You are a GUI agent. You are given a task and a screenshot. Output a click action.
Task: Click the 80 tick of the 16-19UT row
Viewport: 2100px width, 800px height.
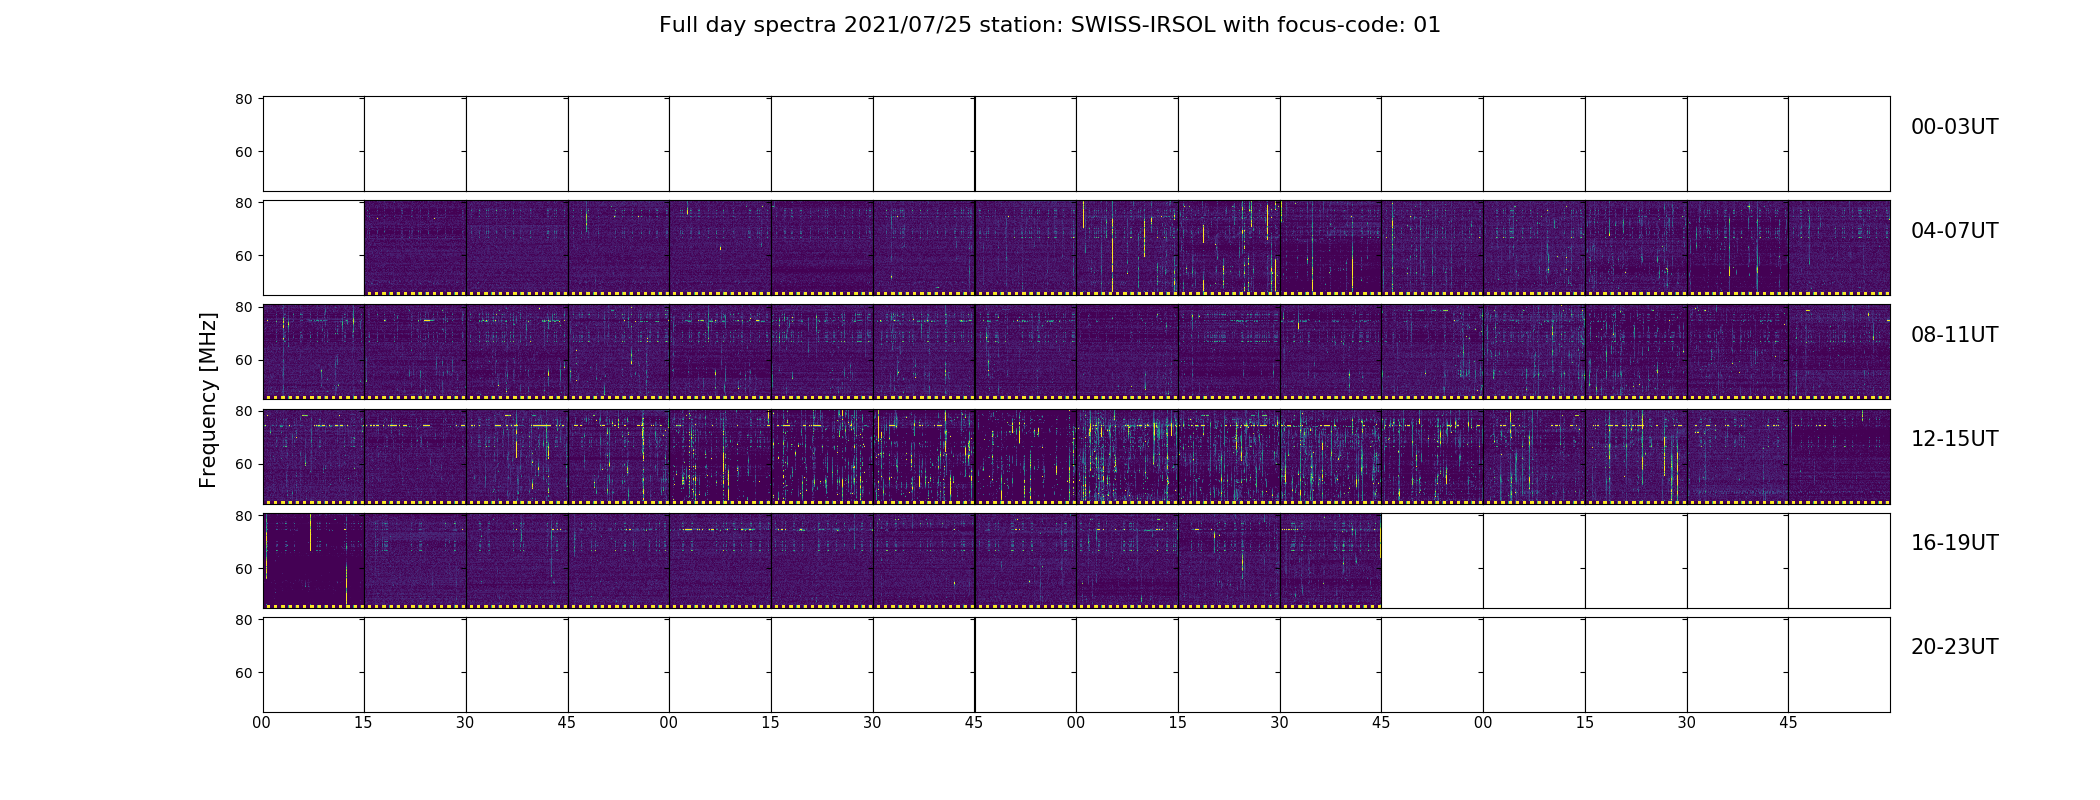pyautogui.click(x=243, y=516)
